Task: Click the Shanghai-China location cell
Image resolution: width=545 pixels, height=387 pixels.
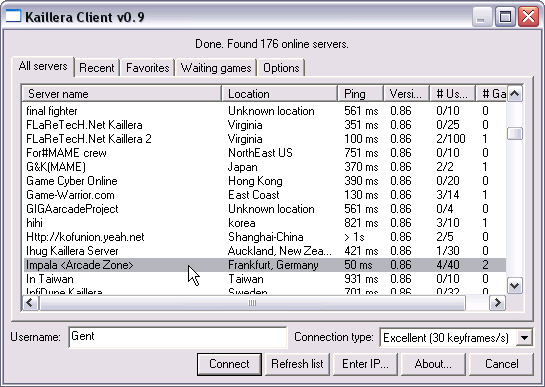Action: coord(266,237)
